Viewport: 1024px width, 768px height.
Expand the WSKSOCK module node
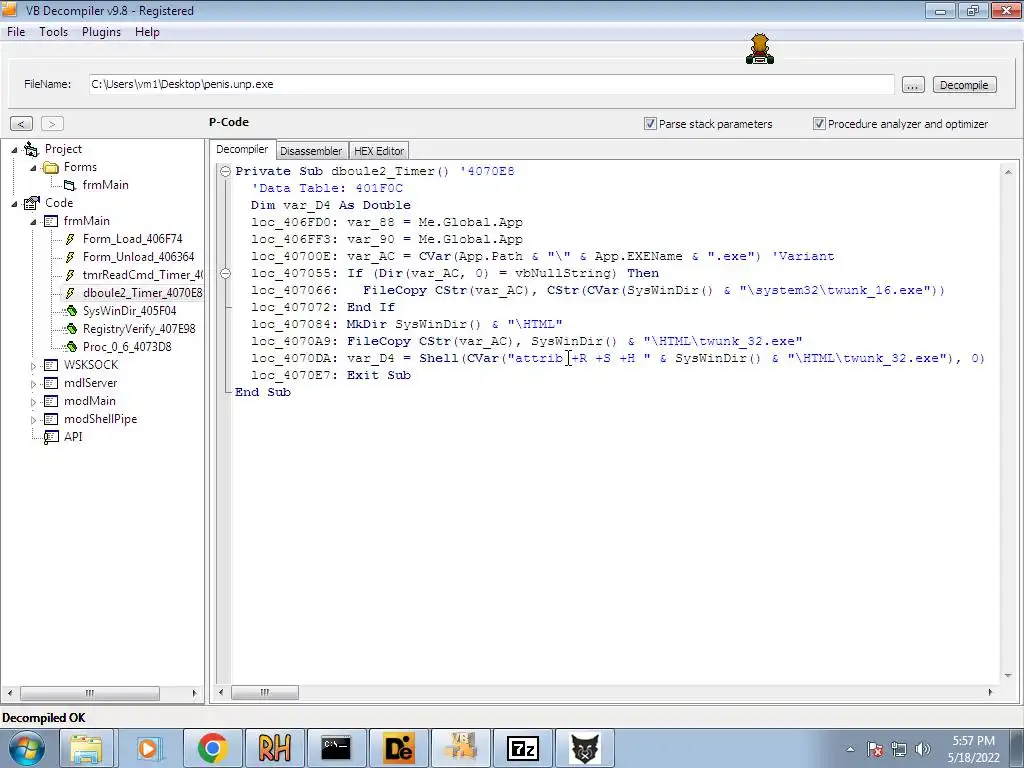pos(33,366)
